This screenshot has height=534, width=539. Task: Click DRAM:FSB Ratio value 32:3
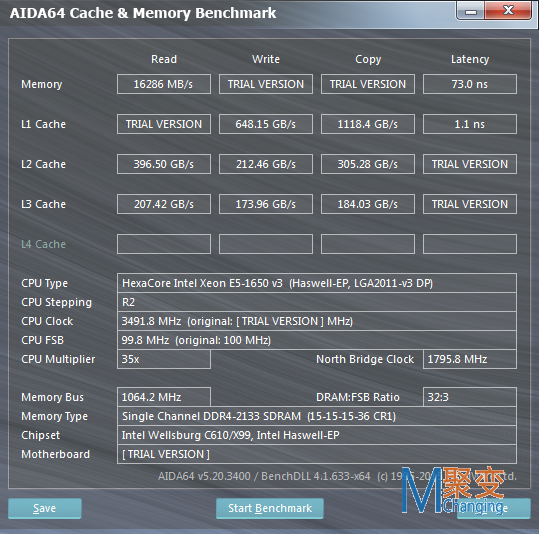tap(470, 397)
